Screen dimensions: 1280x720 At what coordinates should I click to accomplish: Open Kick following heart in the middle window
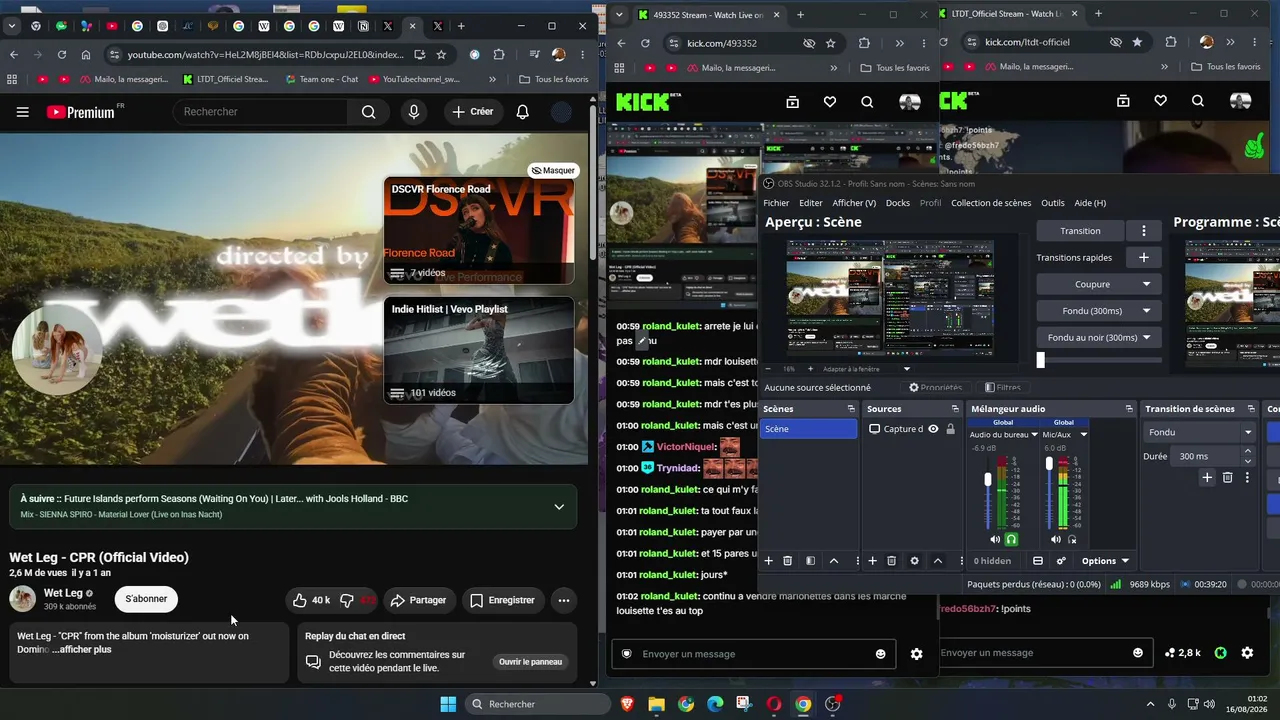(830, 102)
